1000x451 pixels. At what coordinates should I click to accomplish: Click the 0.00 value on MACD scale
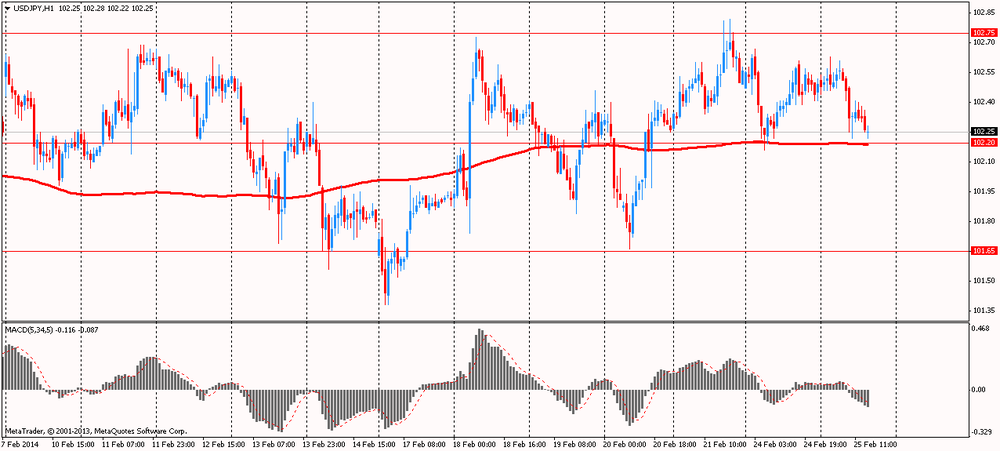pyautogui.click(x=980, y=389)
